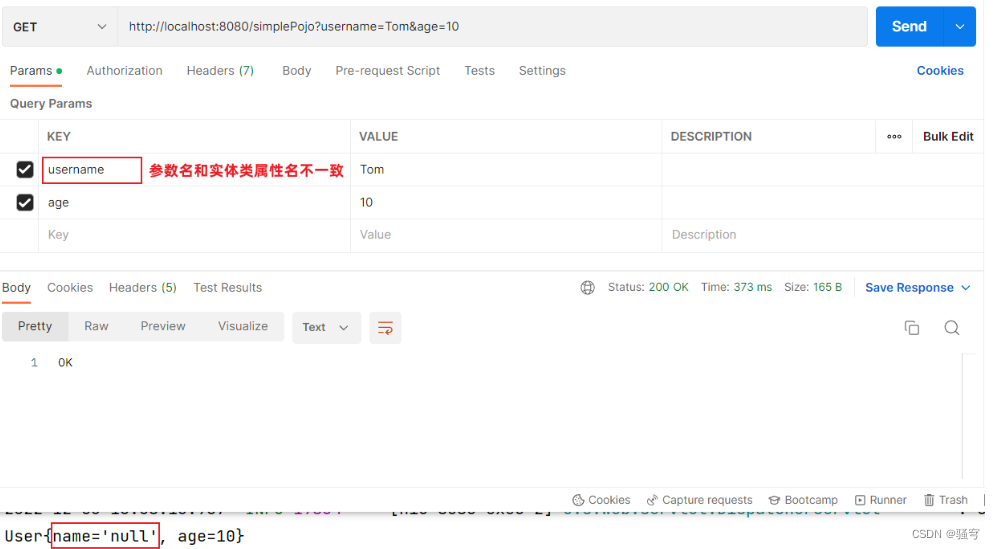Open Trash from the status bar
The image size is (995, 549).
(946, 500)
